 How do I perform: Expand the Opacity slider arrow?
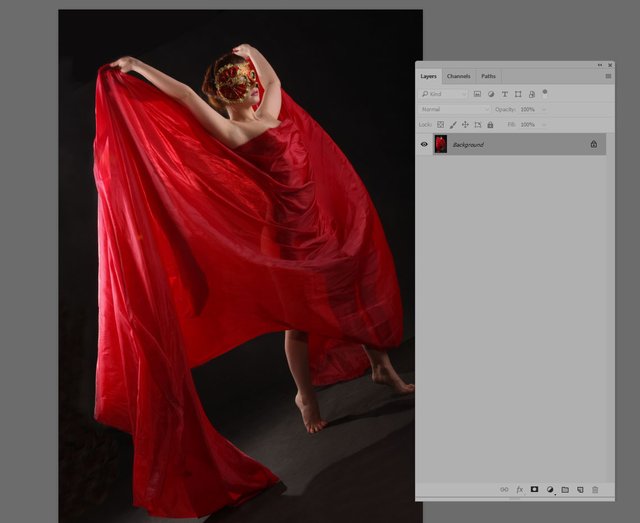544,109
